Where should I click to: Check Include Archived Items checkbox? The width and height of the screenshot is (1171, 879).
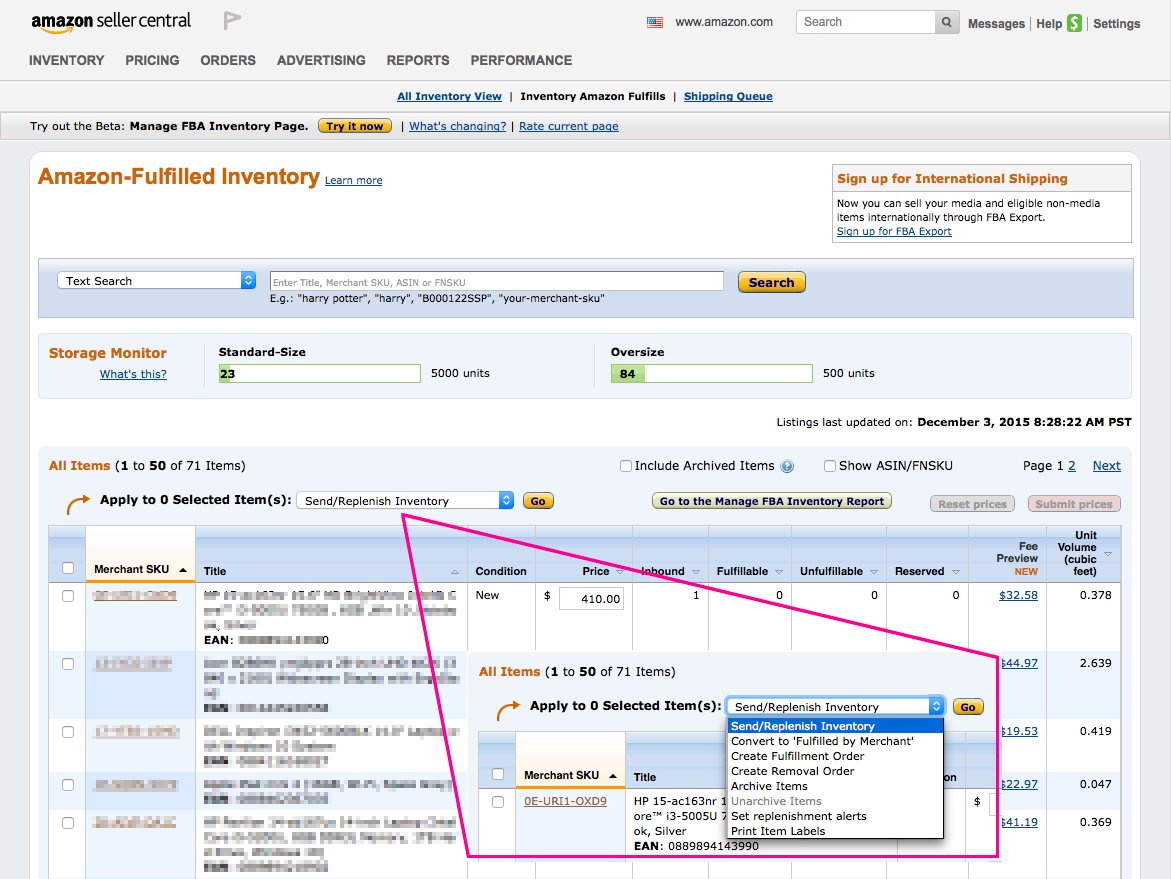(x=626, y=466)
